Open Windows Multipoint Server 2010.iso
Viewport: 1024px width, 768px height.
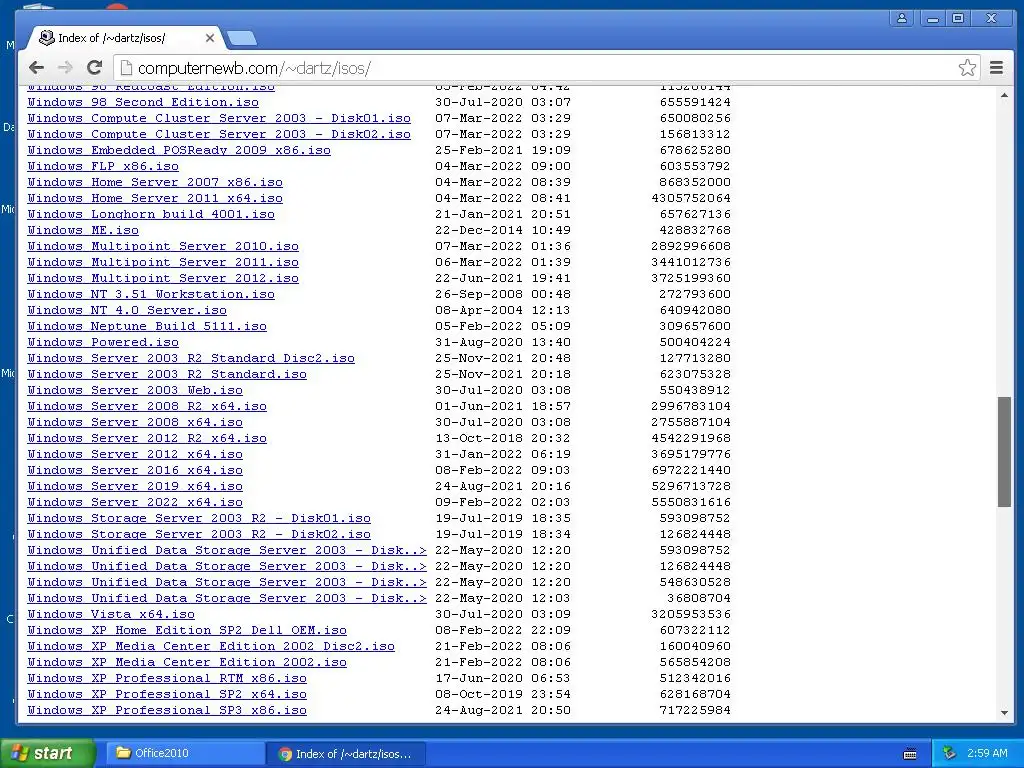click(163, 246)
